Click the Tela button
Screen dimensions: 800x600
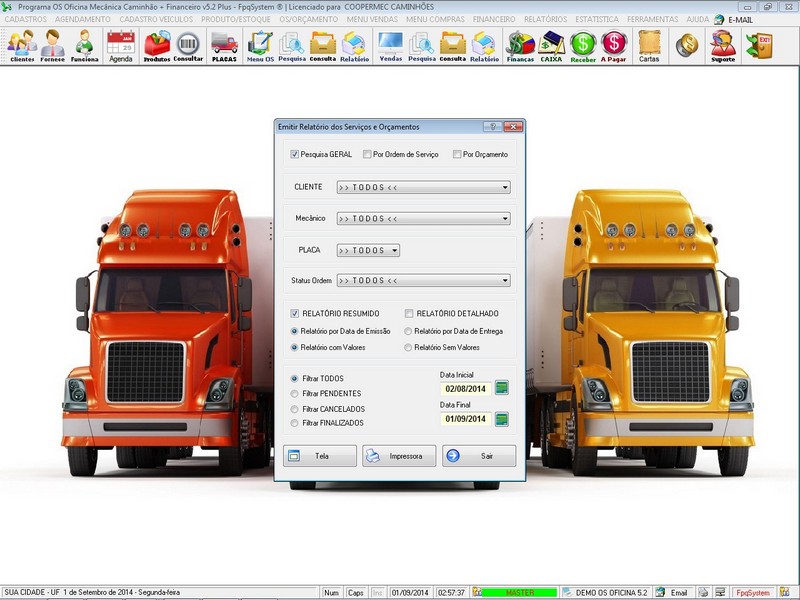(x=320, y=456)
